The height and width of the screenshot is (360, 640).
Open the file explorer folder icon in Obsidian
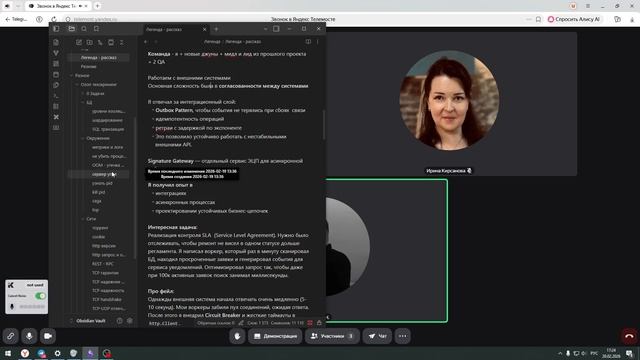point(72,29)
